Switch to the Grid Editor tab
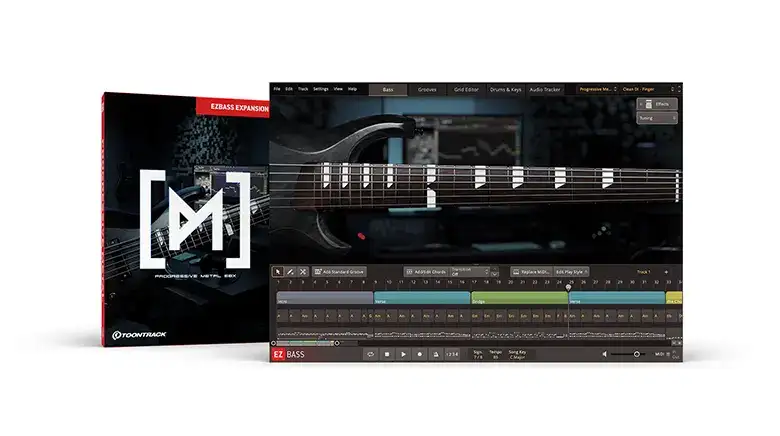780x436 pixels. pos(466,90)
